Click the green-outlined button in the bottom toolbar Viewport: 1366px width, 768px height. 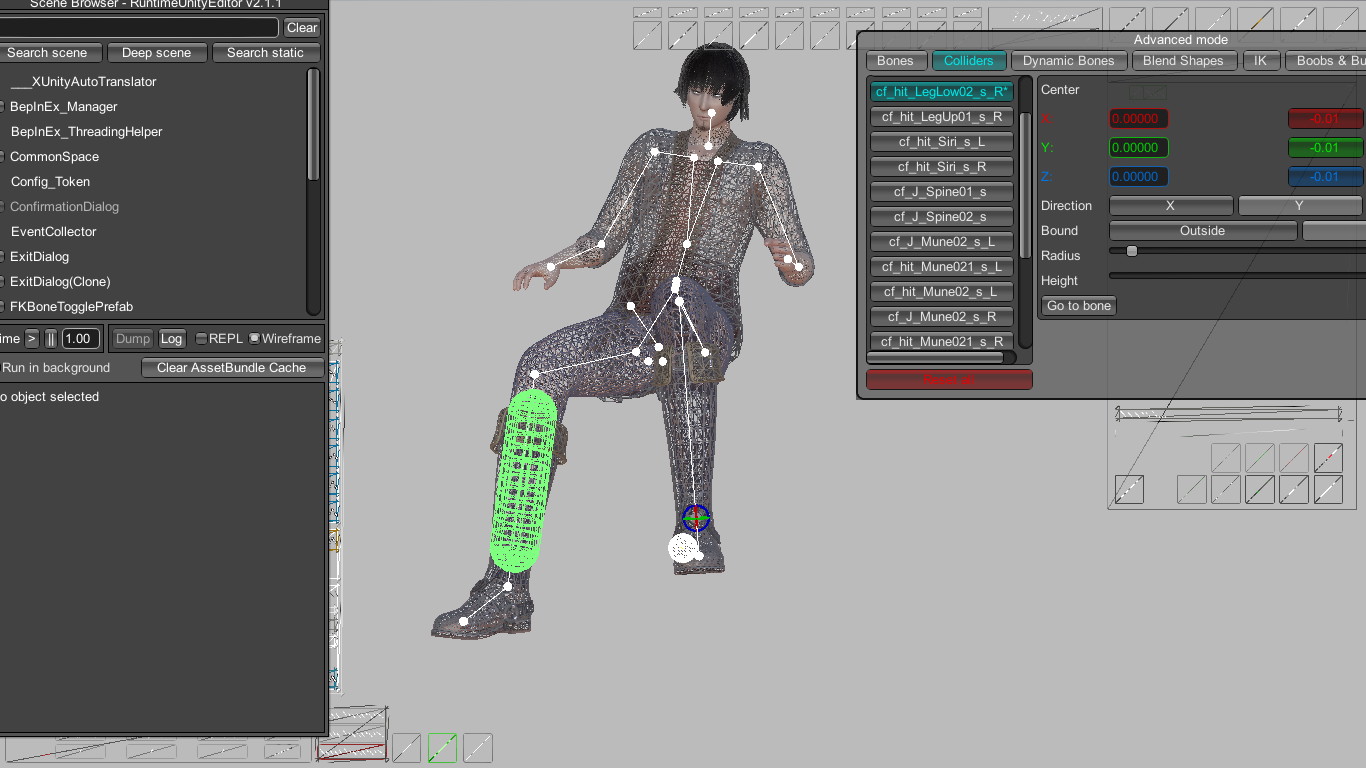point(442,748)
